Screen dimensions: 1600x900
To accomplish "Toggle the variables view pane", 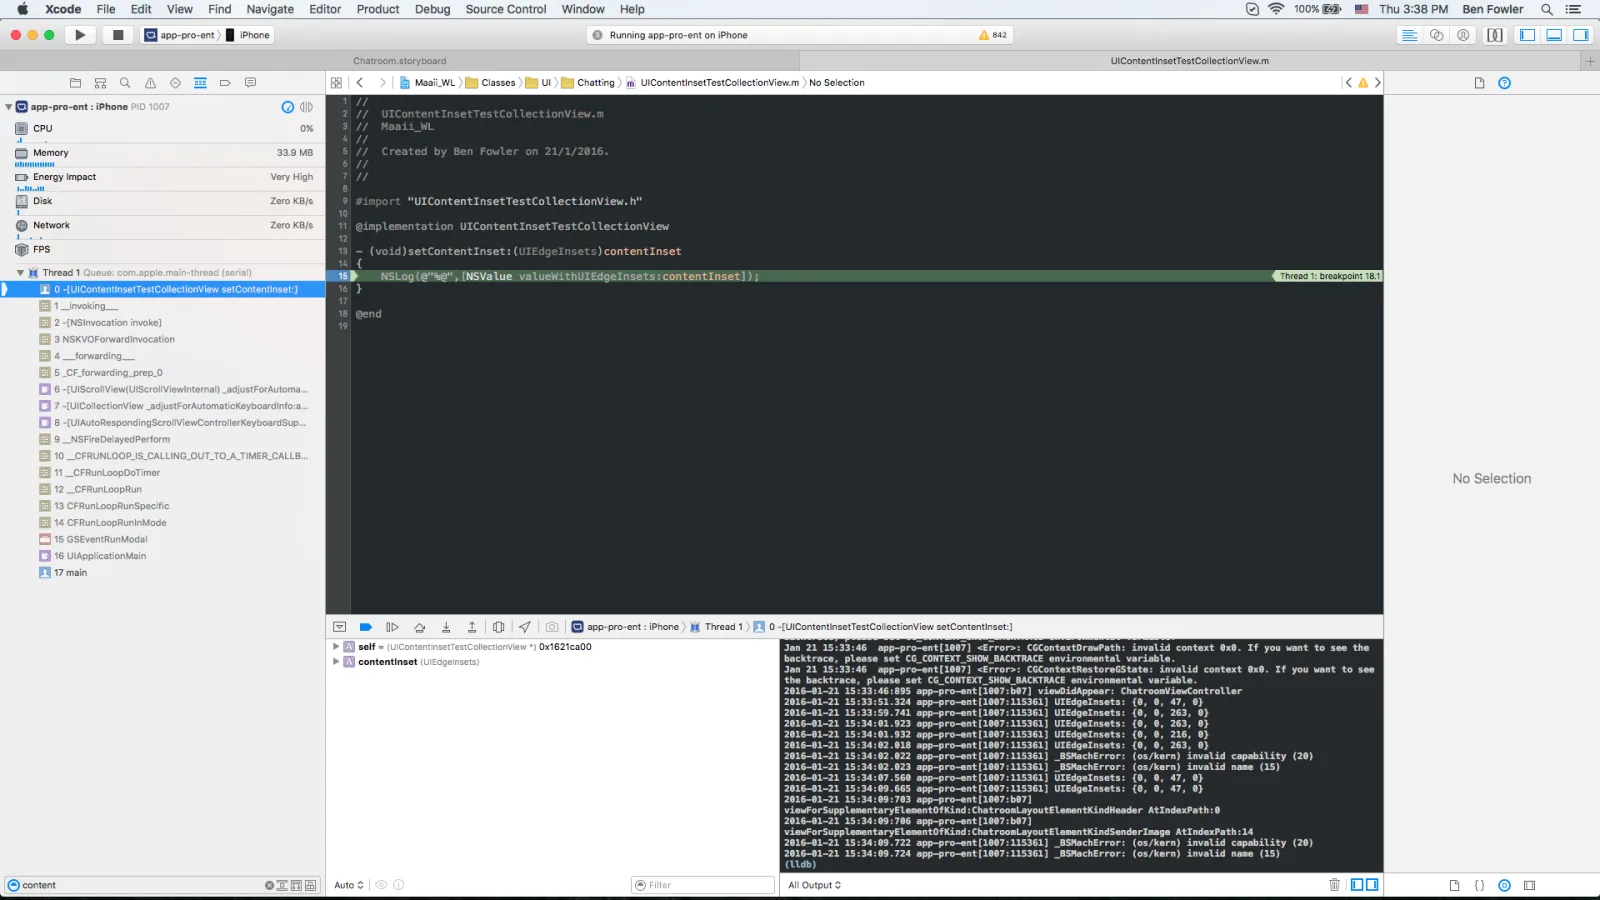I will (x=1357, y=885).
